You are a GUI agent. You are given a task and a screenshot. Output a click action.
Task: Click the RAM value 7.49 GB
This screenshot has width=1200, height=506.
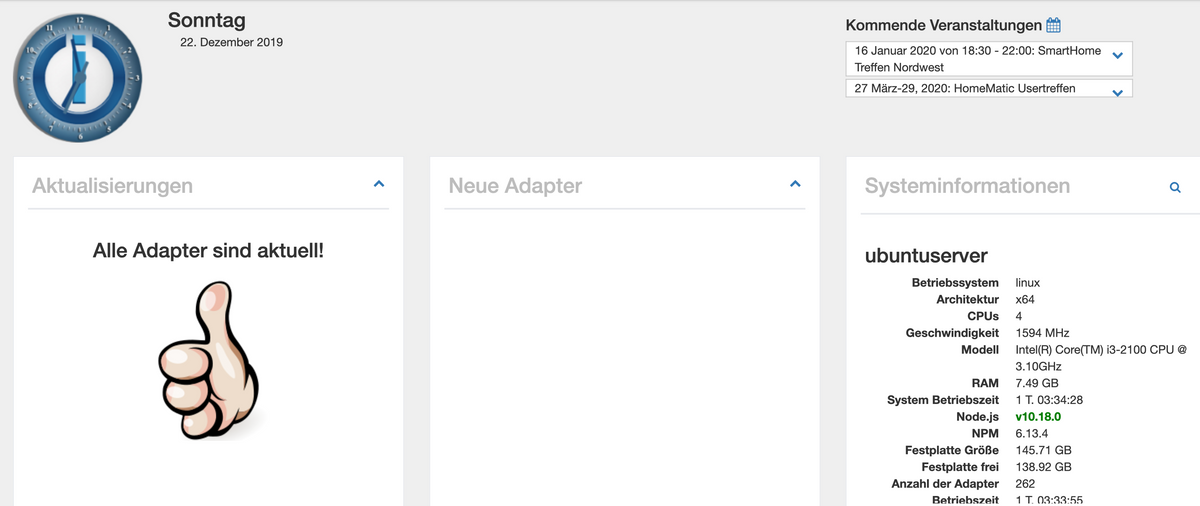[1036, 383]
